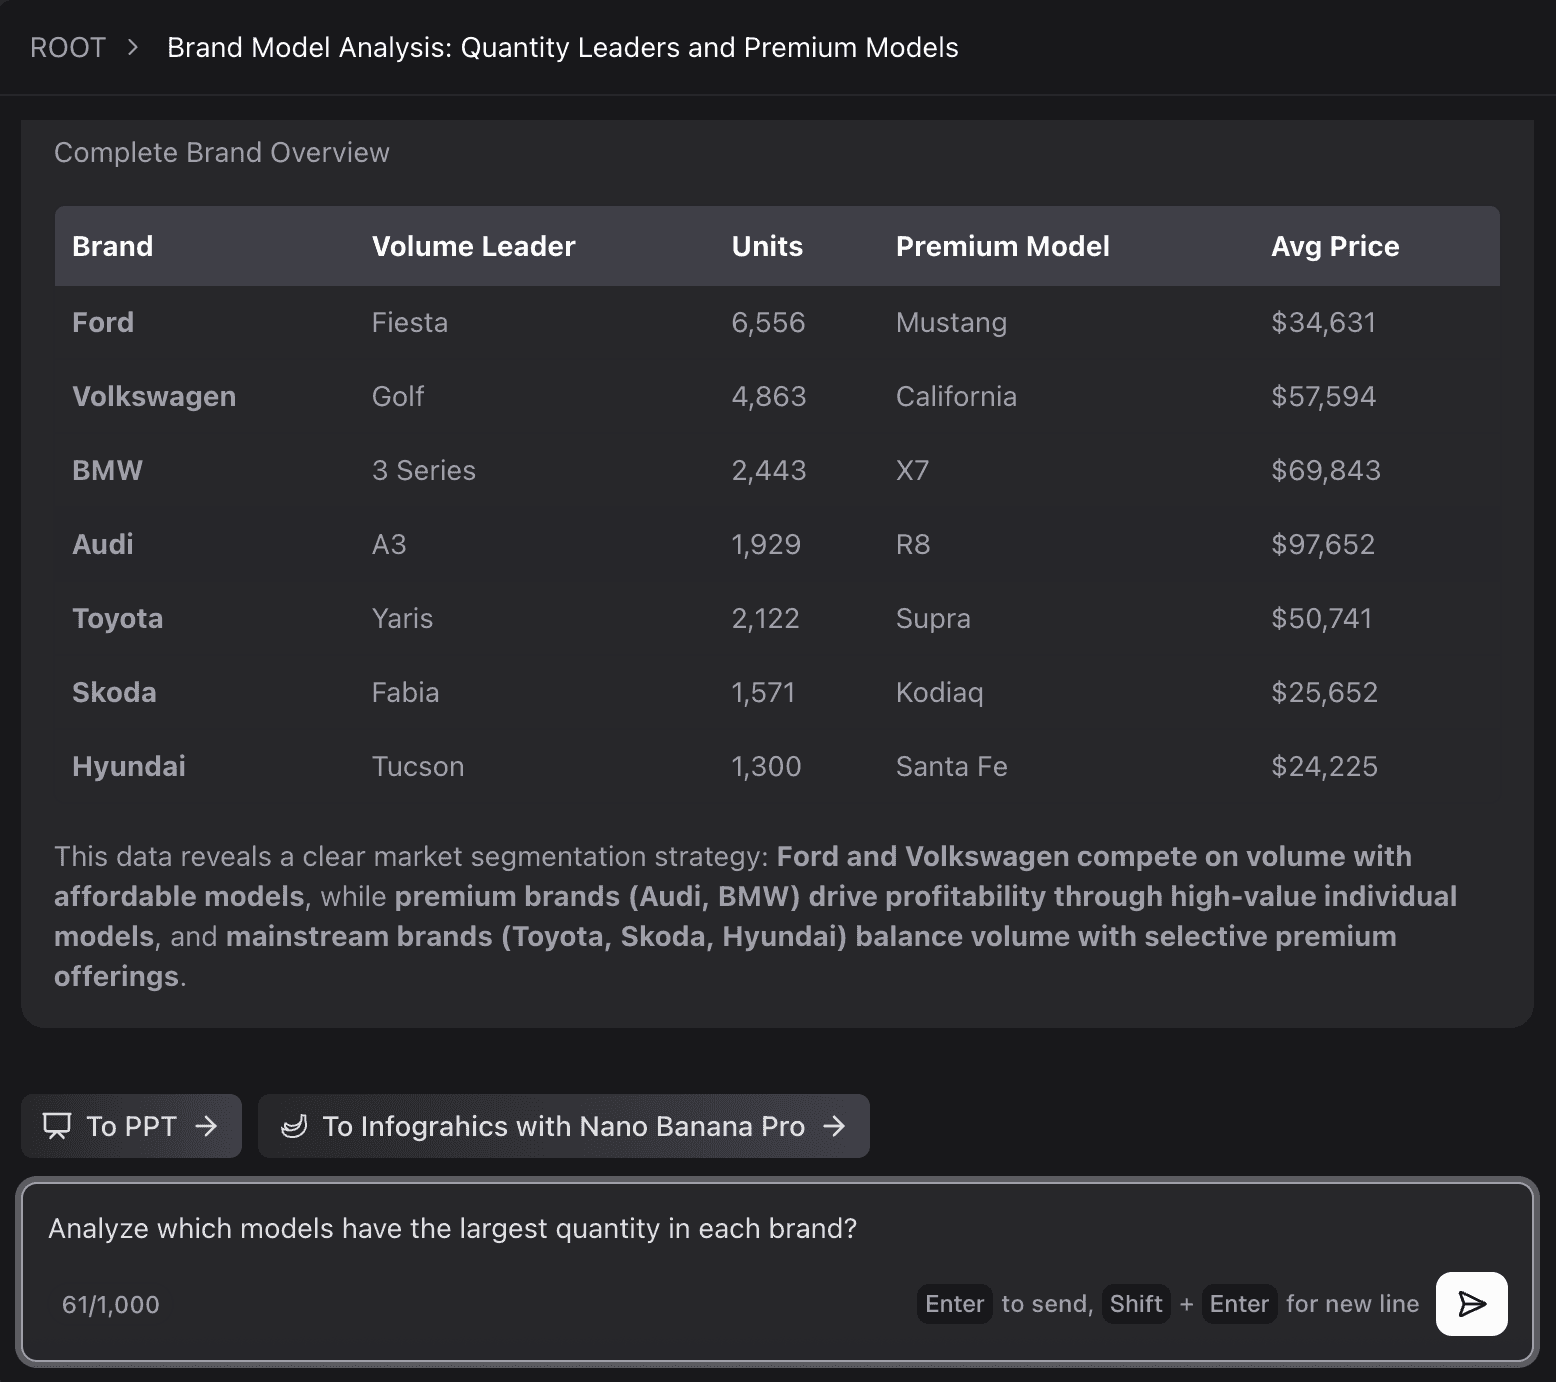This screenshot has width=1556, height=1382.
Task: Click the presentation icon on To PPT
Action: click(x=57, y=1126)
